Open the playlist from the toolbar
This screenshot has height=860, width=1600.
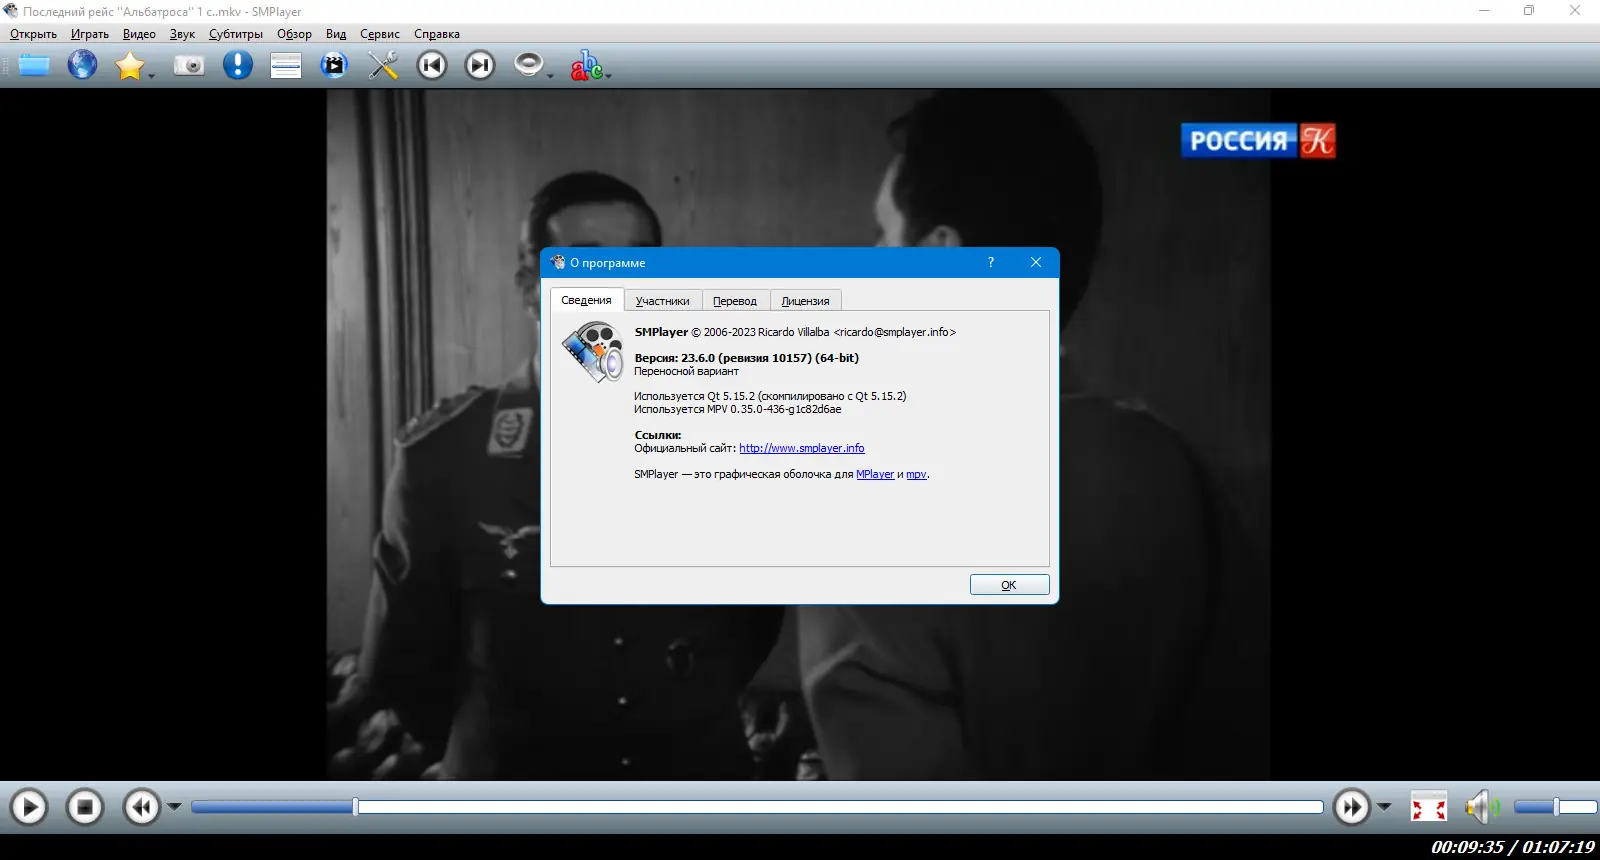click(x=286, y=66)
